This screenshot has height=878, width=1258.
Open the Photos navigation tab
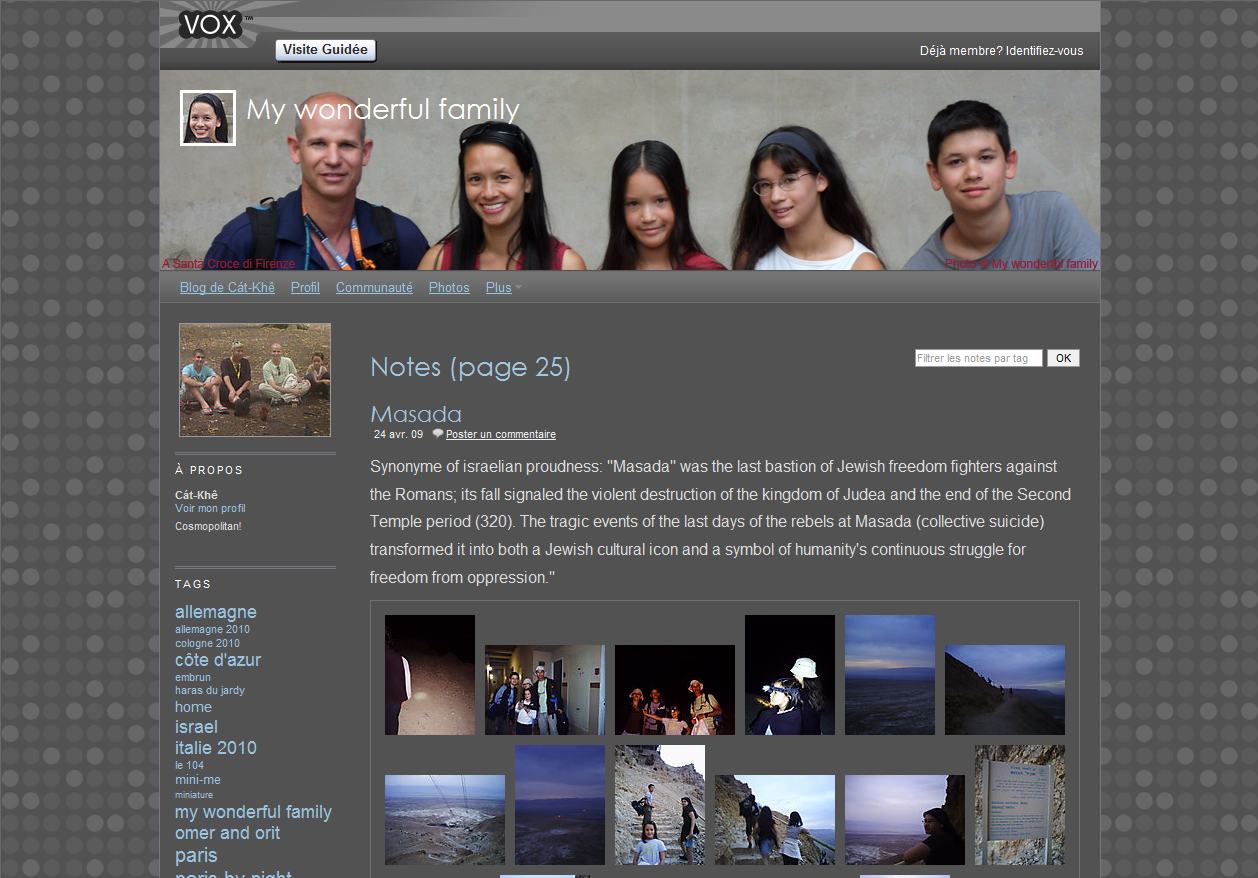point(449,288)
